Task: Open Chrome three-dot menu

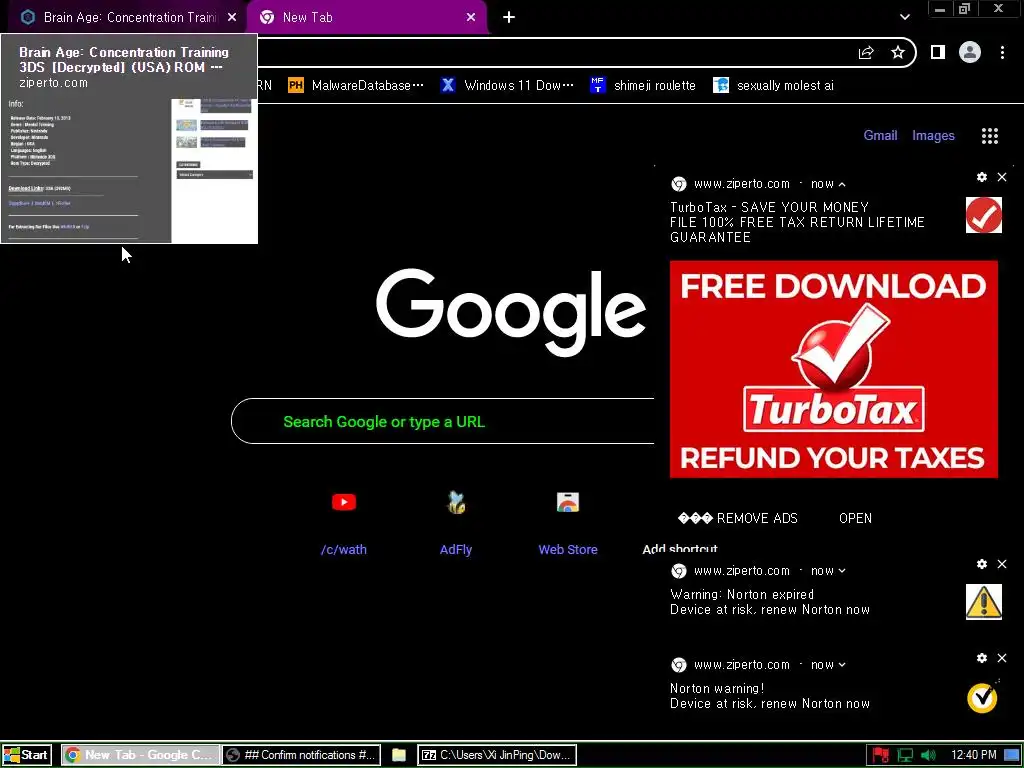Action: click(x=1002, y=52)
